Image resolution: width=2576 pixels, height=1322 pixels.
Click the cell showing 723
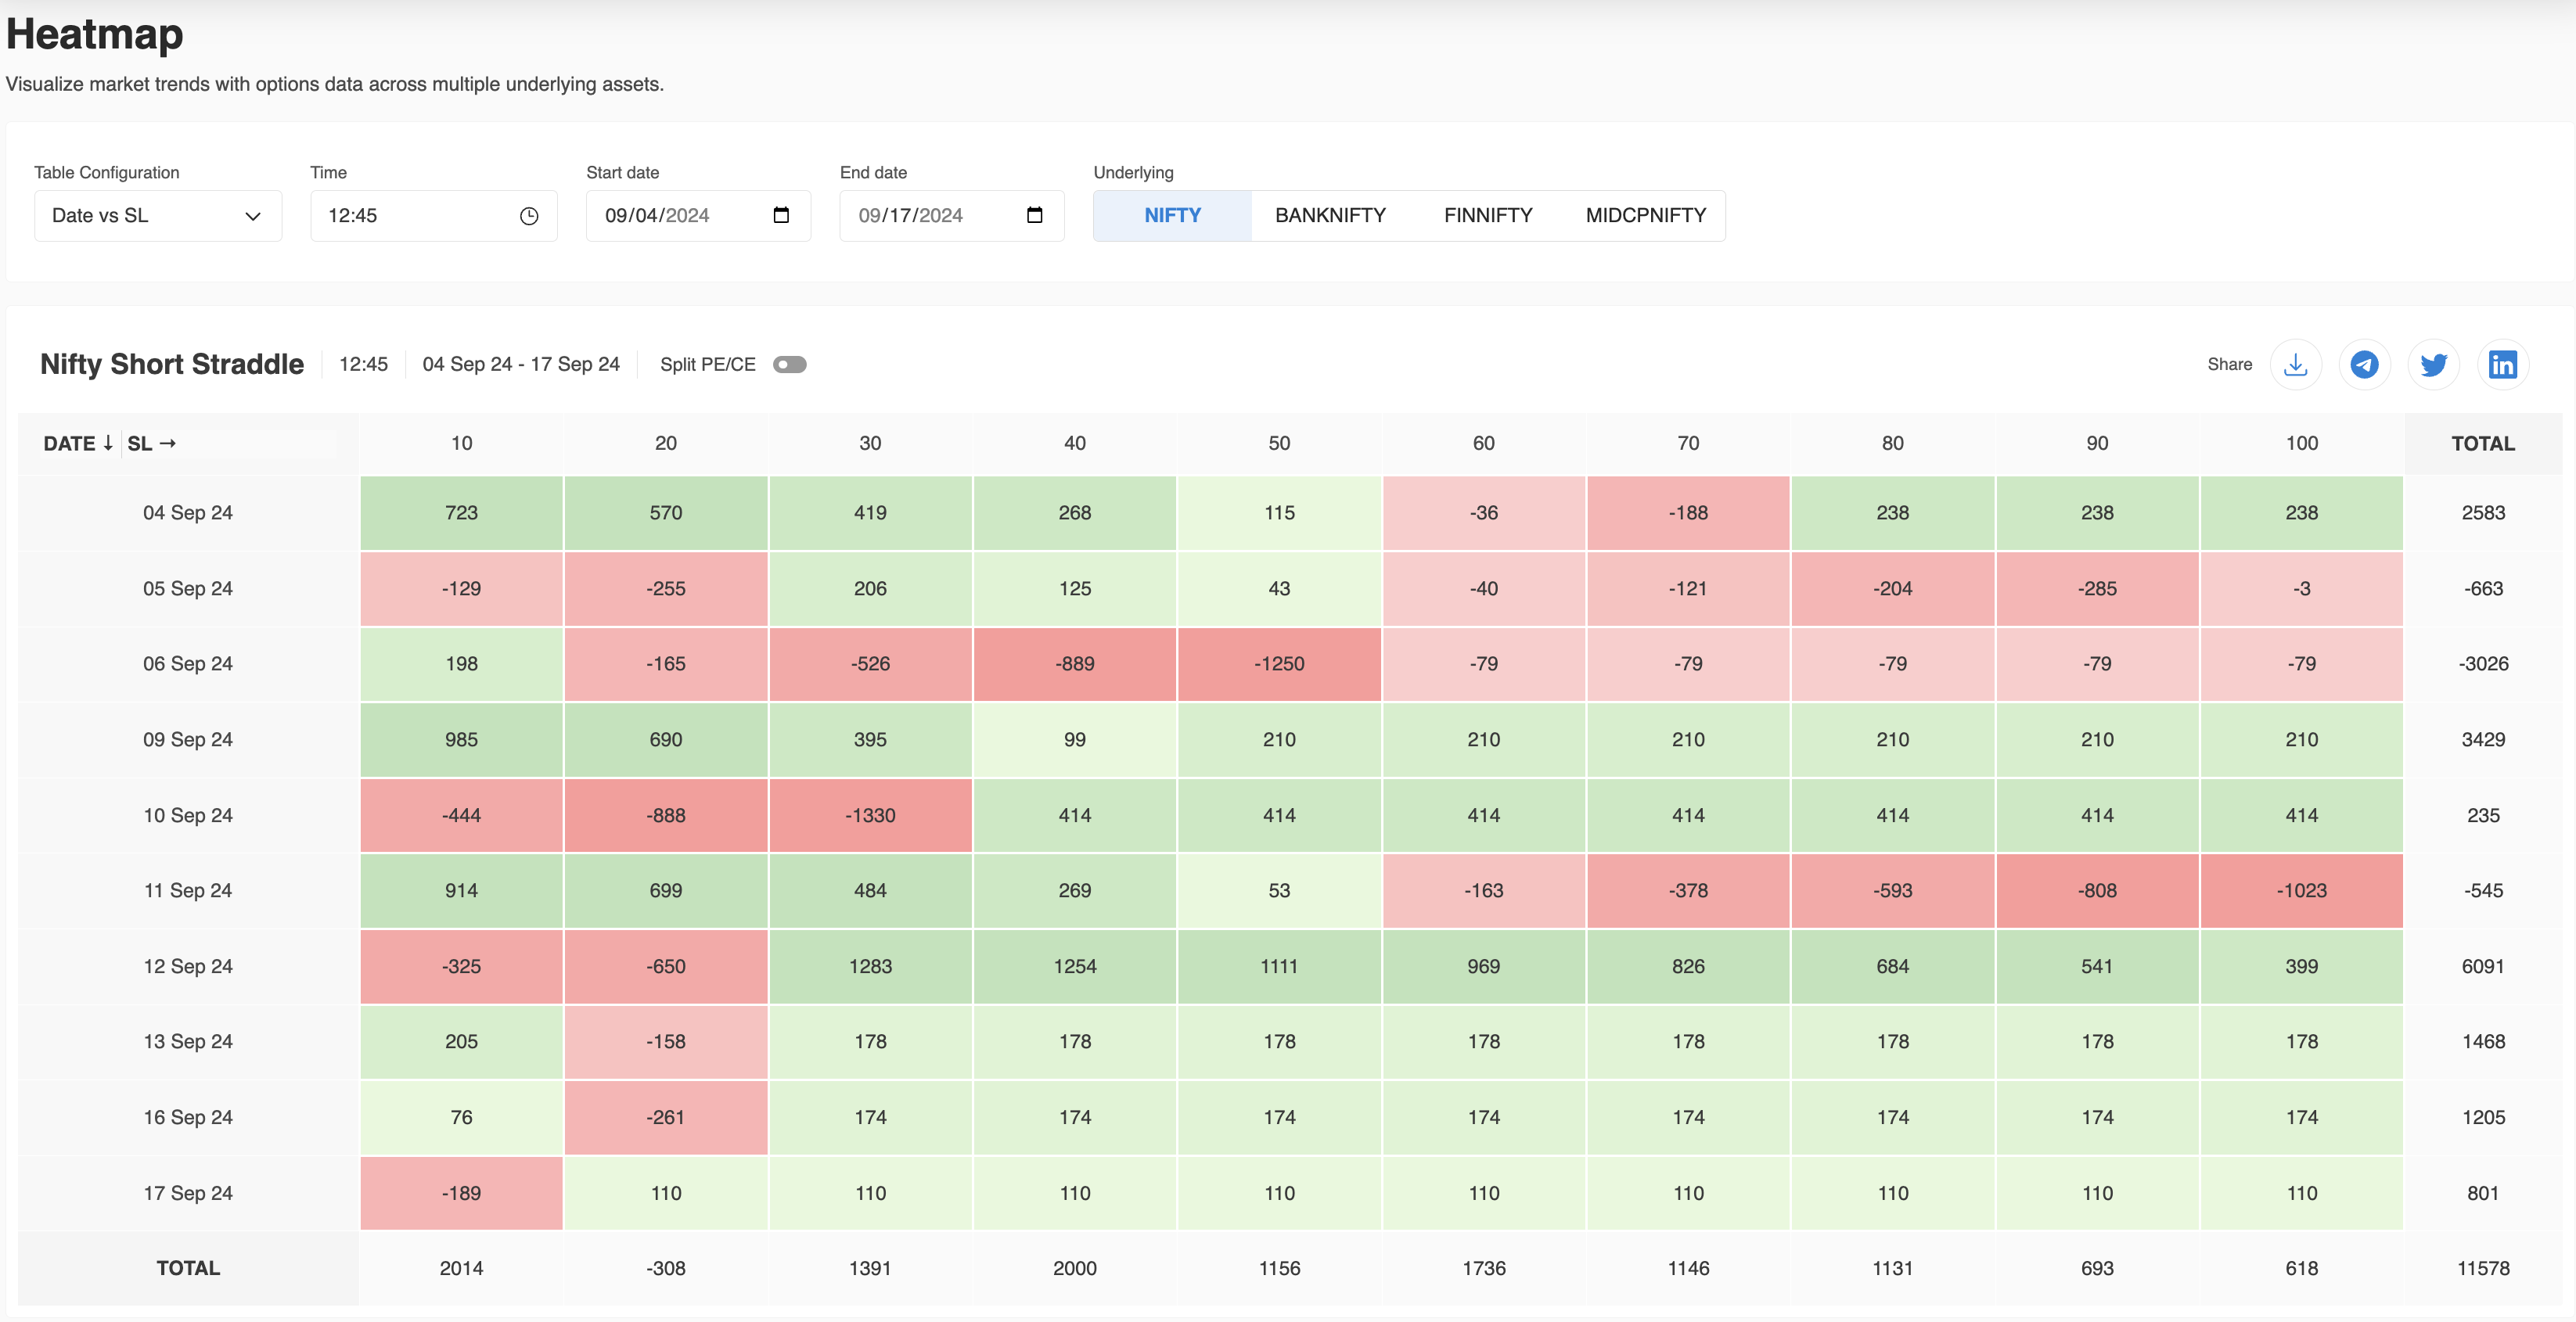[x=461, y=513]
